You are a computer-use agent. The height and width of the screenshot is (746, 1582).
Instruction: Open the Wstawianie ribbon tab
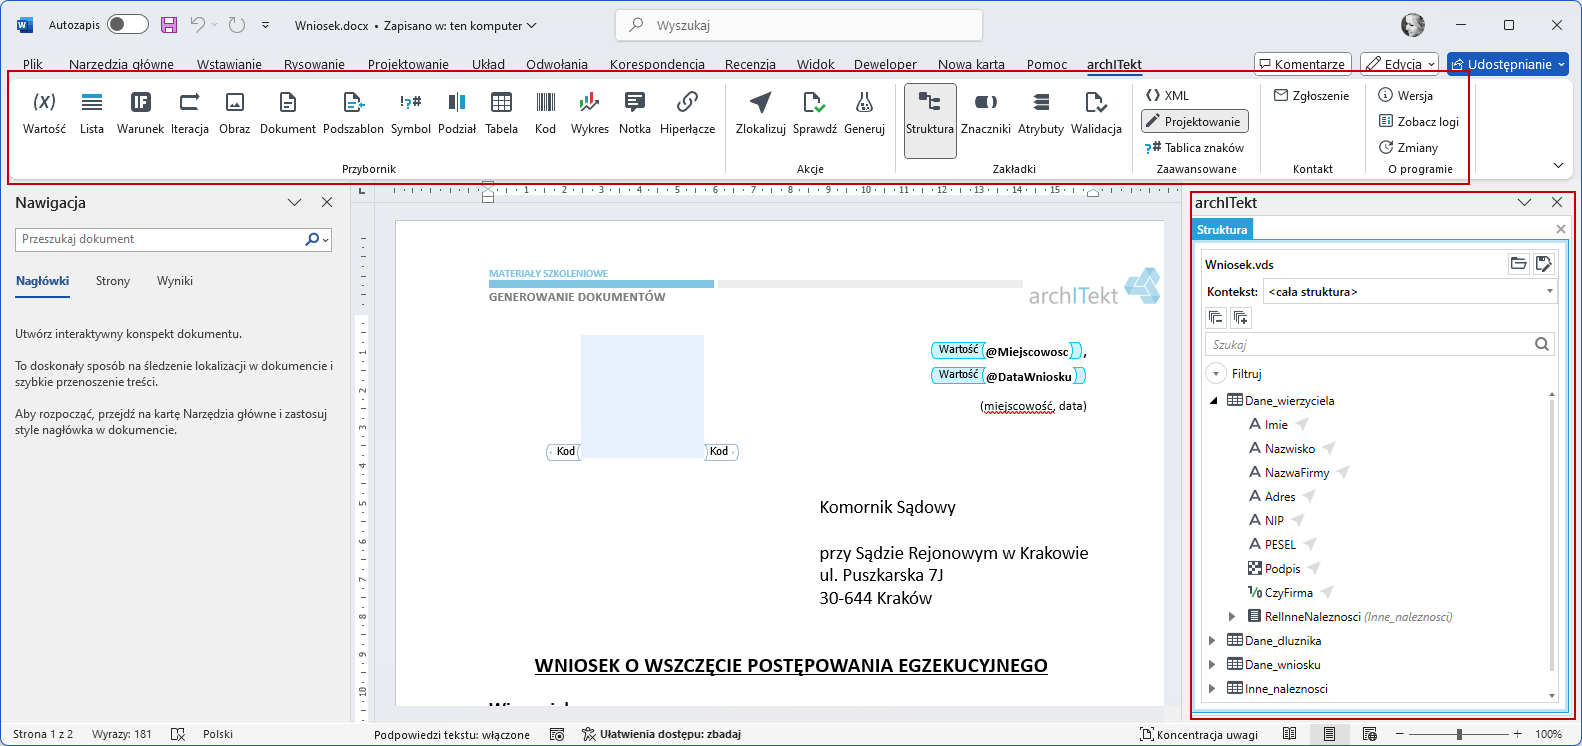(x=229, y=64)
